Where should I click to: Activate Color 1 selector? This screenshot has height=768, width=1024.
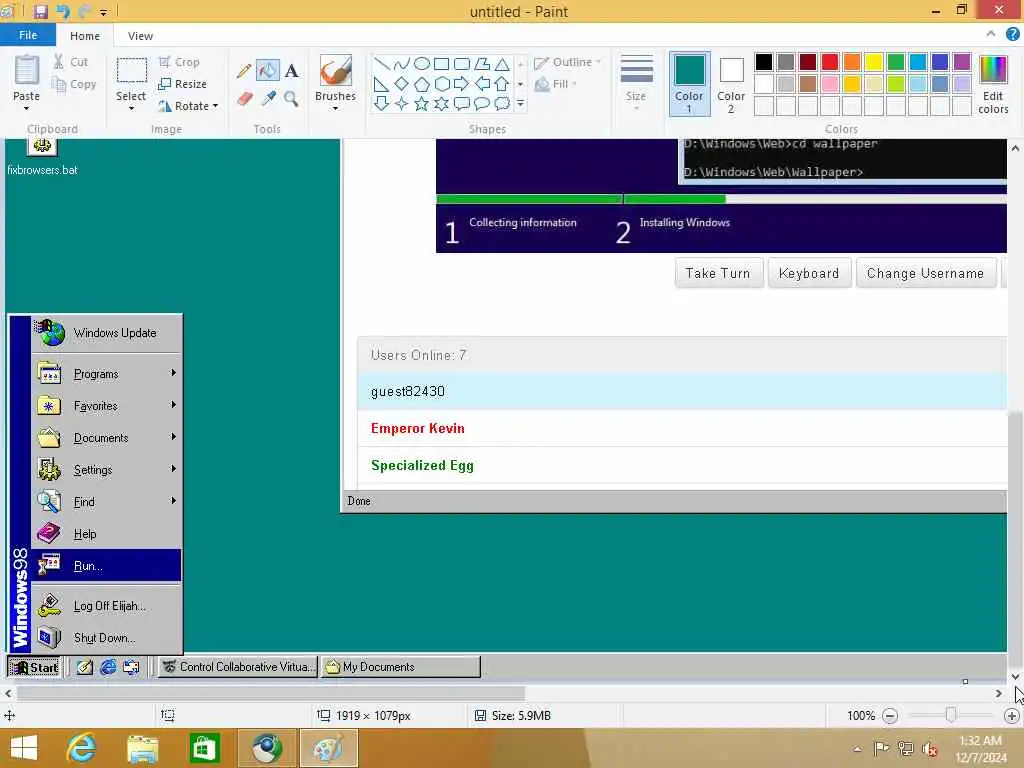689,84
